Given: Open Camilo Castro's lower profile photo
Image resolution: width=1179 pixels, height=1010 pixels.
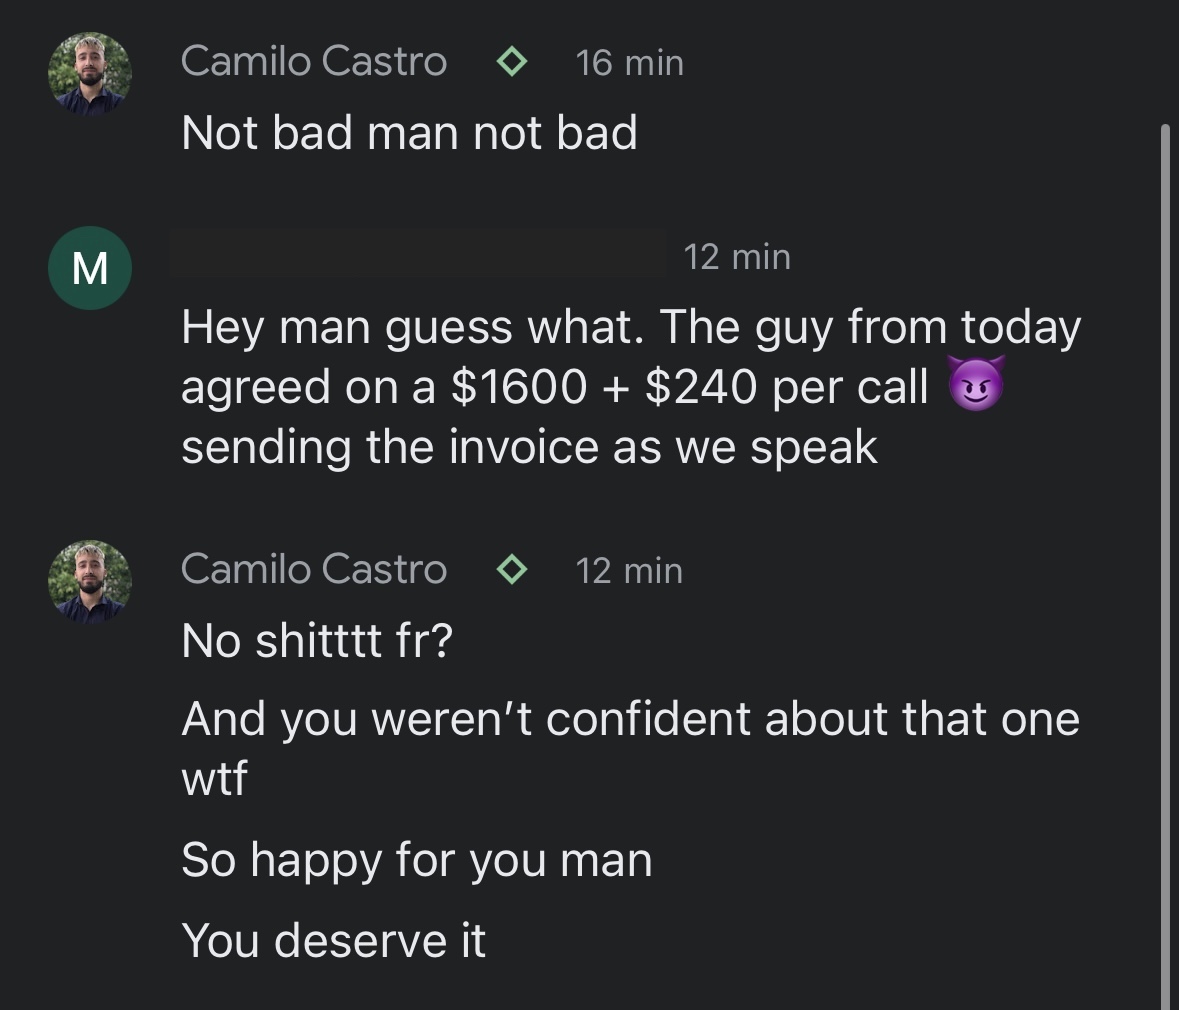Looking at the screenshot, I should (x=90, y=581).
